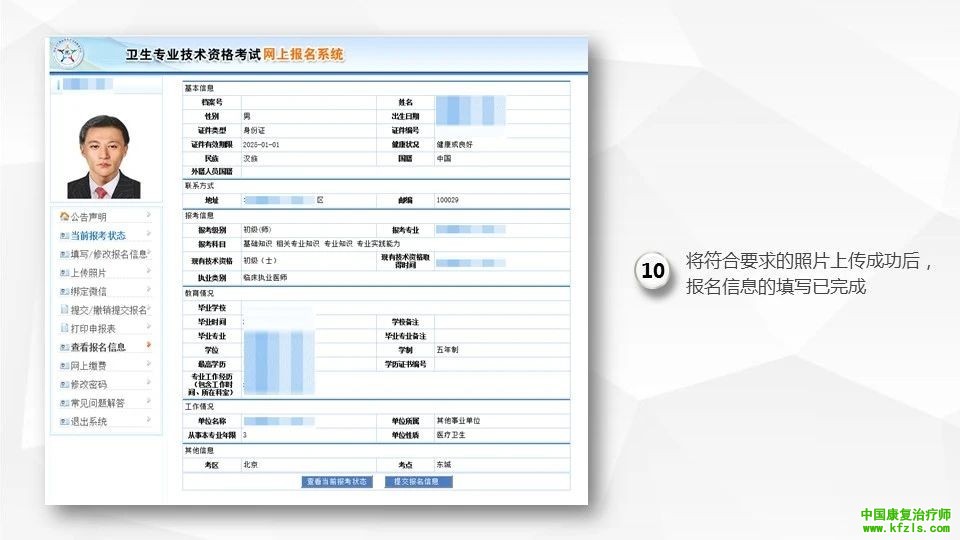The image size is (960, 540).
Task: Click the document icon for 提交/撤销提交报名
Action: tap(65, 310)
